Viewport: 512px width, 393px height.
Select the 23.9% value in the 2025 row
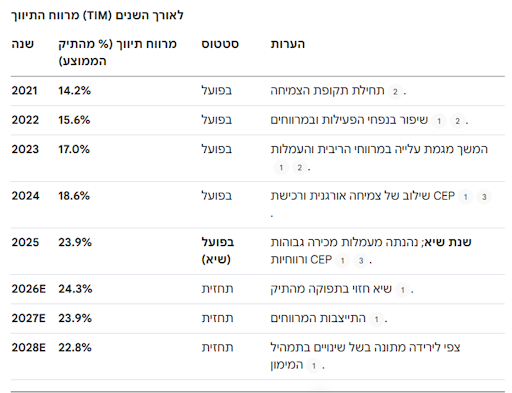coord(75,242)
